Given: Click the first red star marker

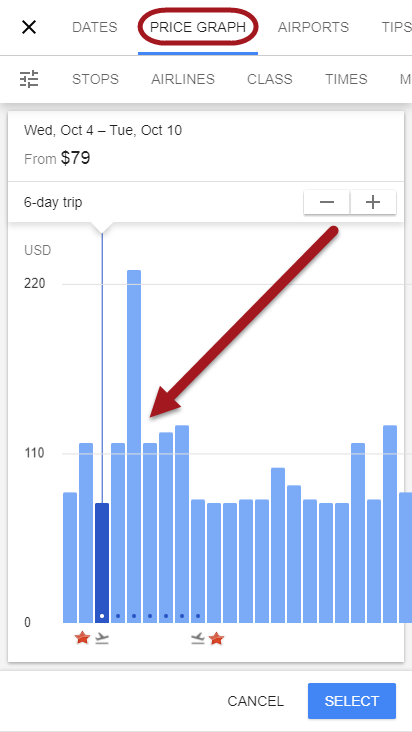Looking at the screenshot, I should click(83, 638).
